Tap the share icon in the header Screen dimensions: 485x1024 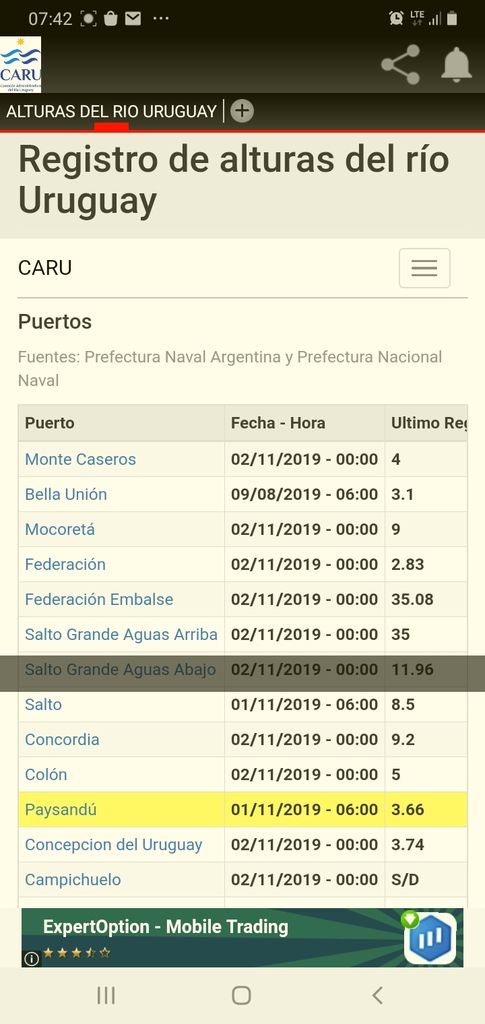(x=401, y=65)
